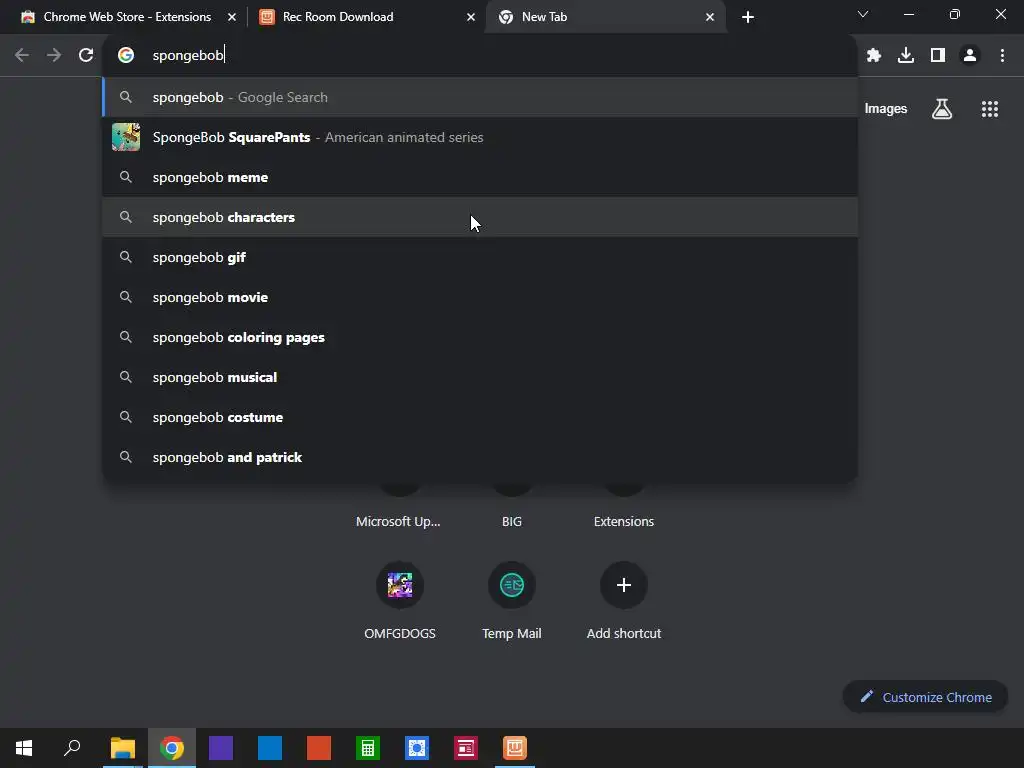
Task: Select 'spongebob musical' suggestion
Action: click(480, 377)
